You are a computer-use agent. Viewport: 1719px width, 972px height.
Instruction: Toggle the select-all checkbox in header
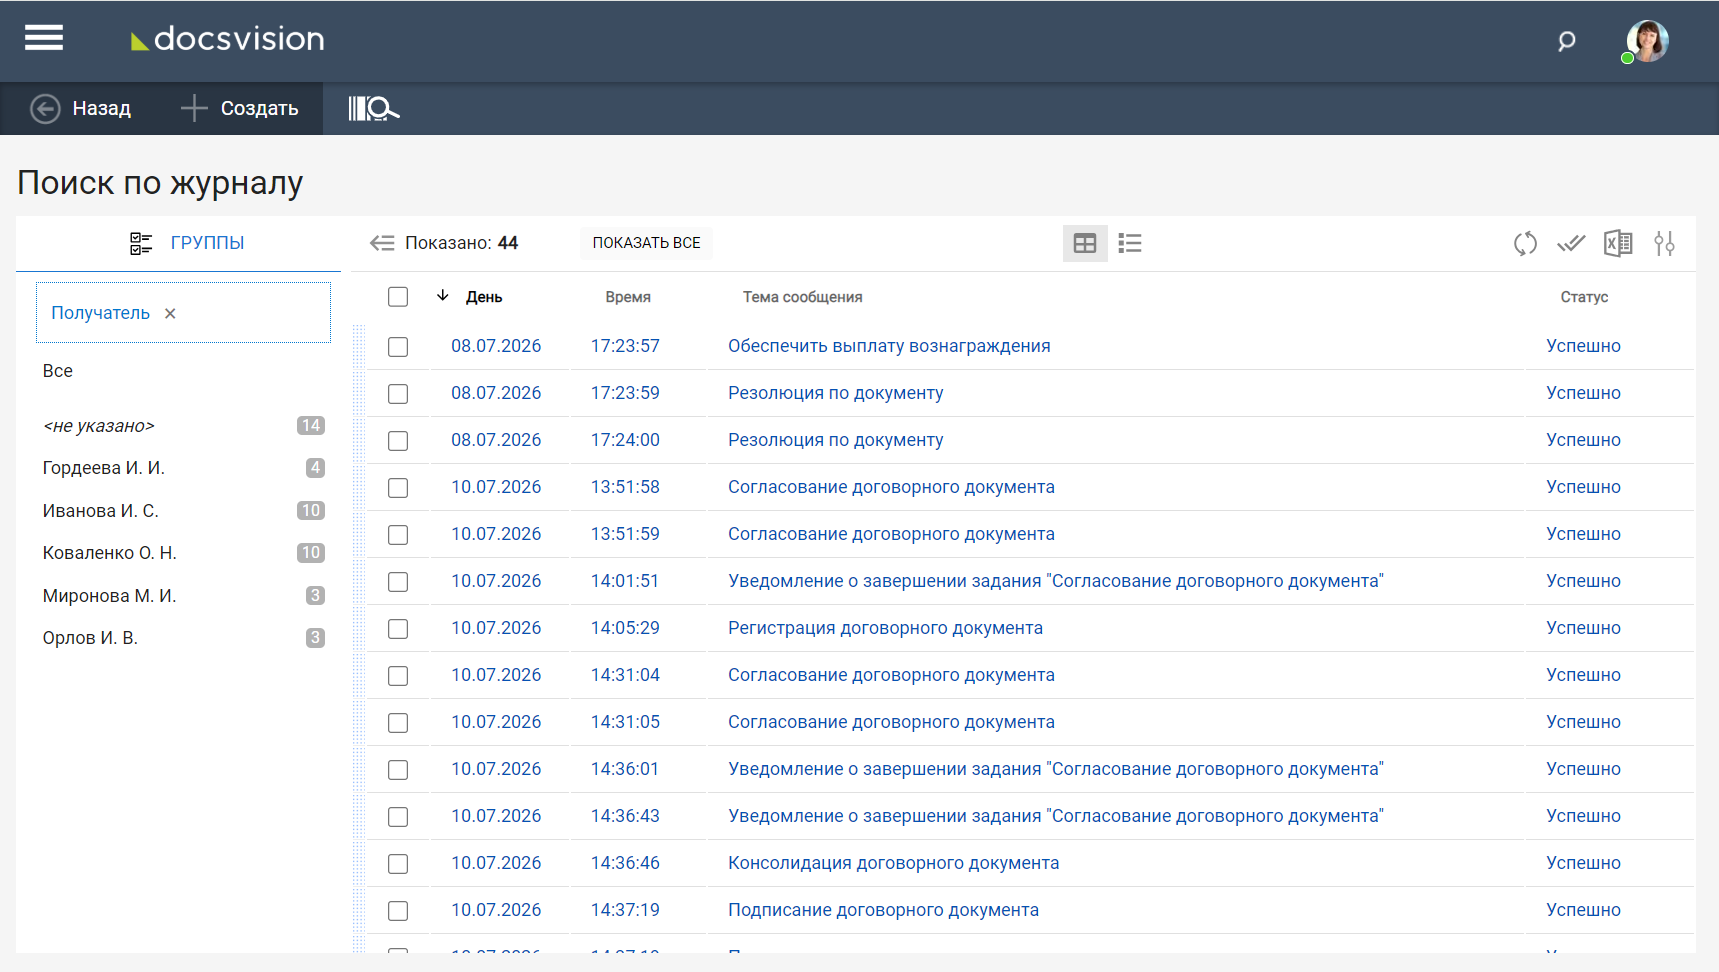(398, 297)
